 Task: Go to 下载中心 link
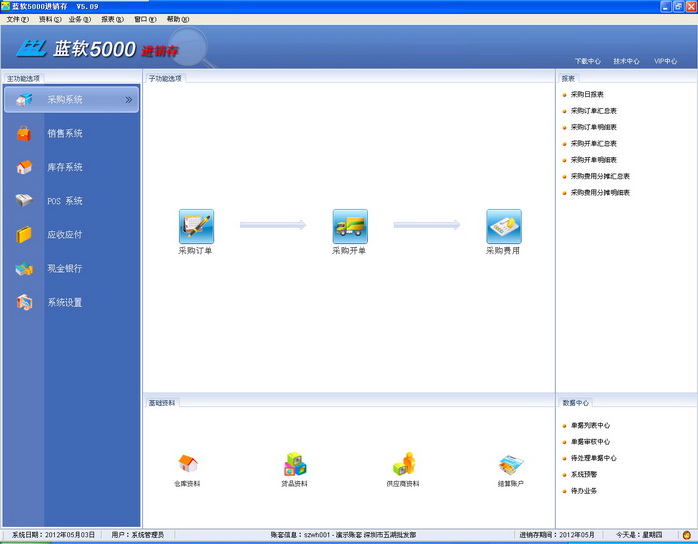(588, 61)
